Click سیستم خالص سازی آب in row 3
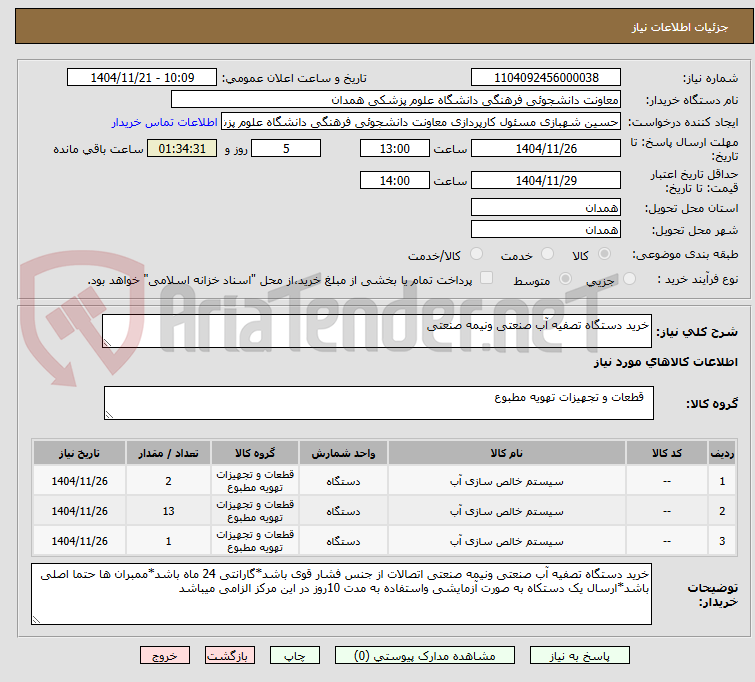This screenshot has width=755, height=682. 507,541
